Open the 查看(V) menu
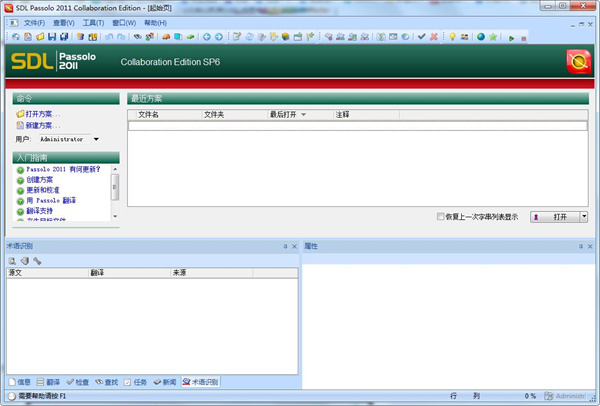The width and height of the screenshot is (600, 406). click(64, 23)
